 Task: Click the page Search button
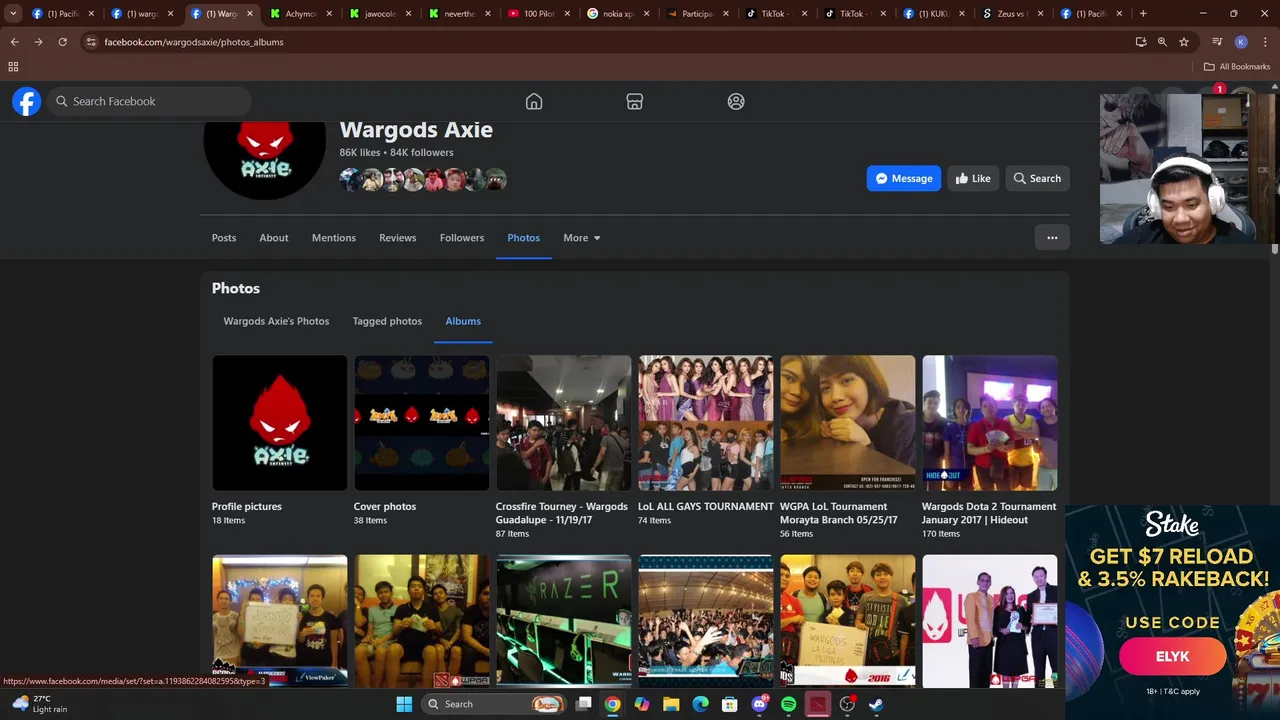click(1037, 178)
